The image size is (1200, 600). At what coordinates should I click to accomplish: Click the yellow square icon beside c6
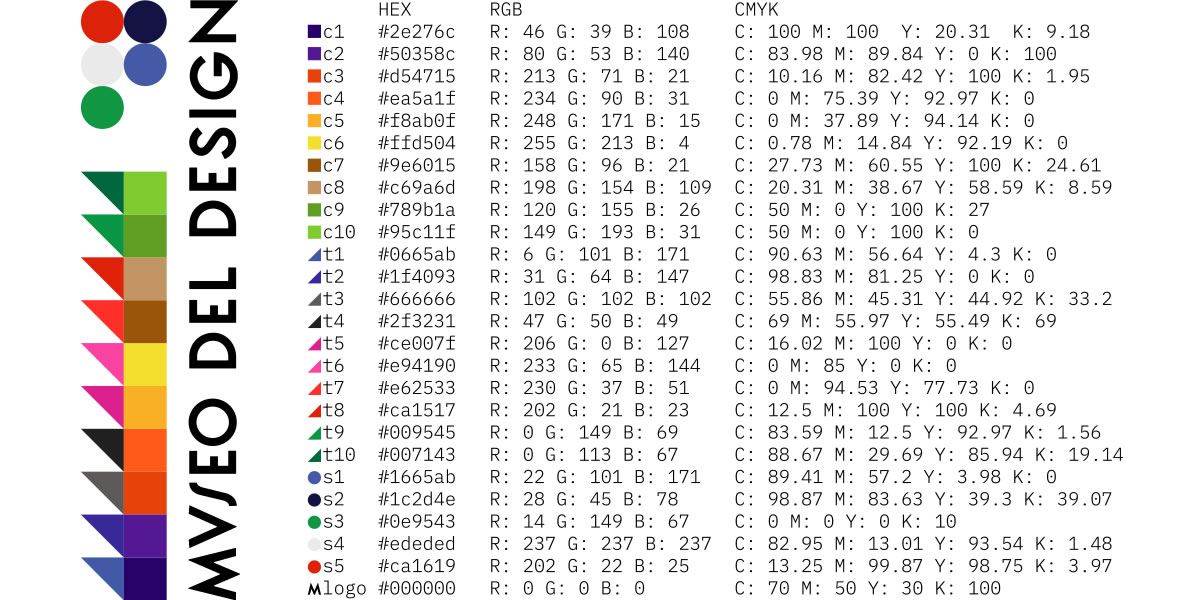pos(314,143)
